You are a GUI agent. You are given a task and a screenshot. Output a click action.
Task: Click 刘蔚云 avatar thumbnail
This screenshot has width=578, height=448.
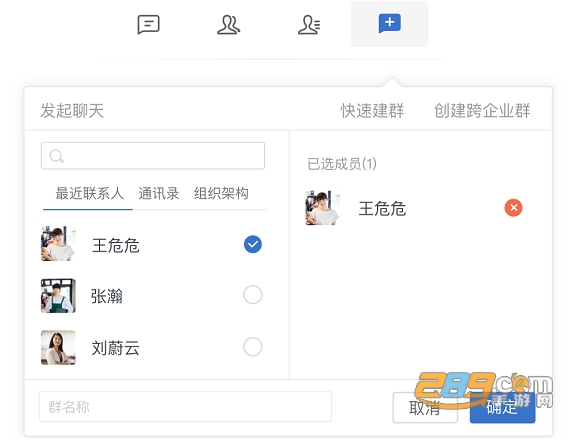click(58, 347)
